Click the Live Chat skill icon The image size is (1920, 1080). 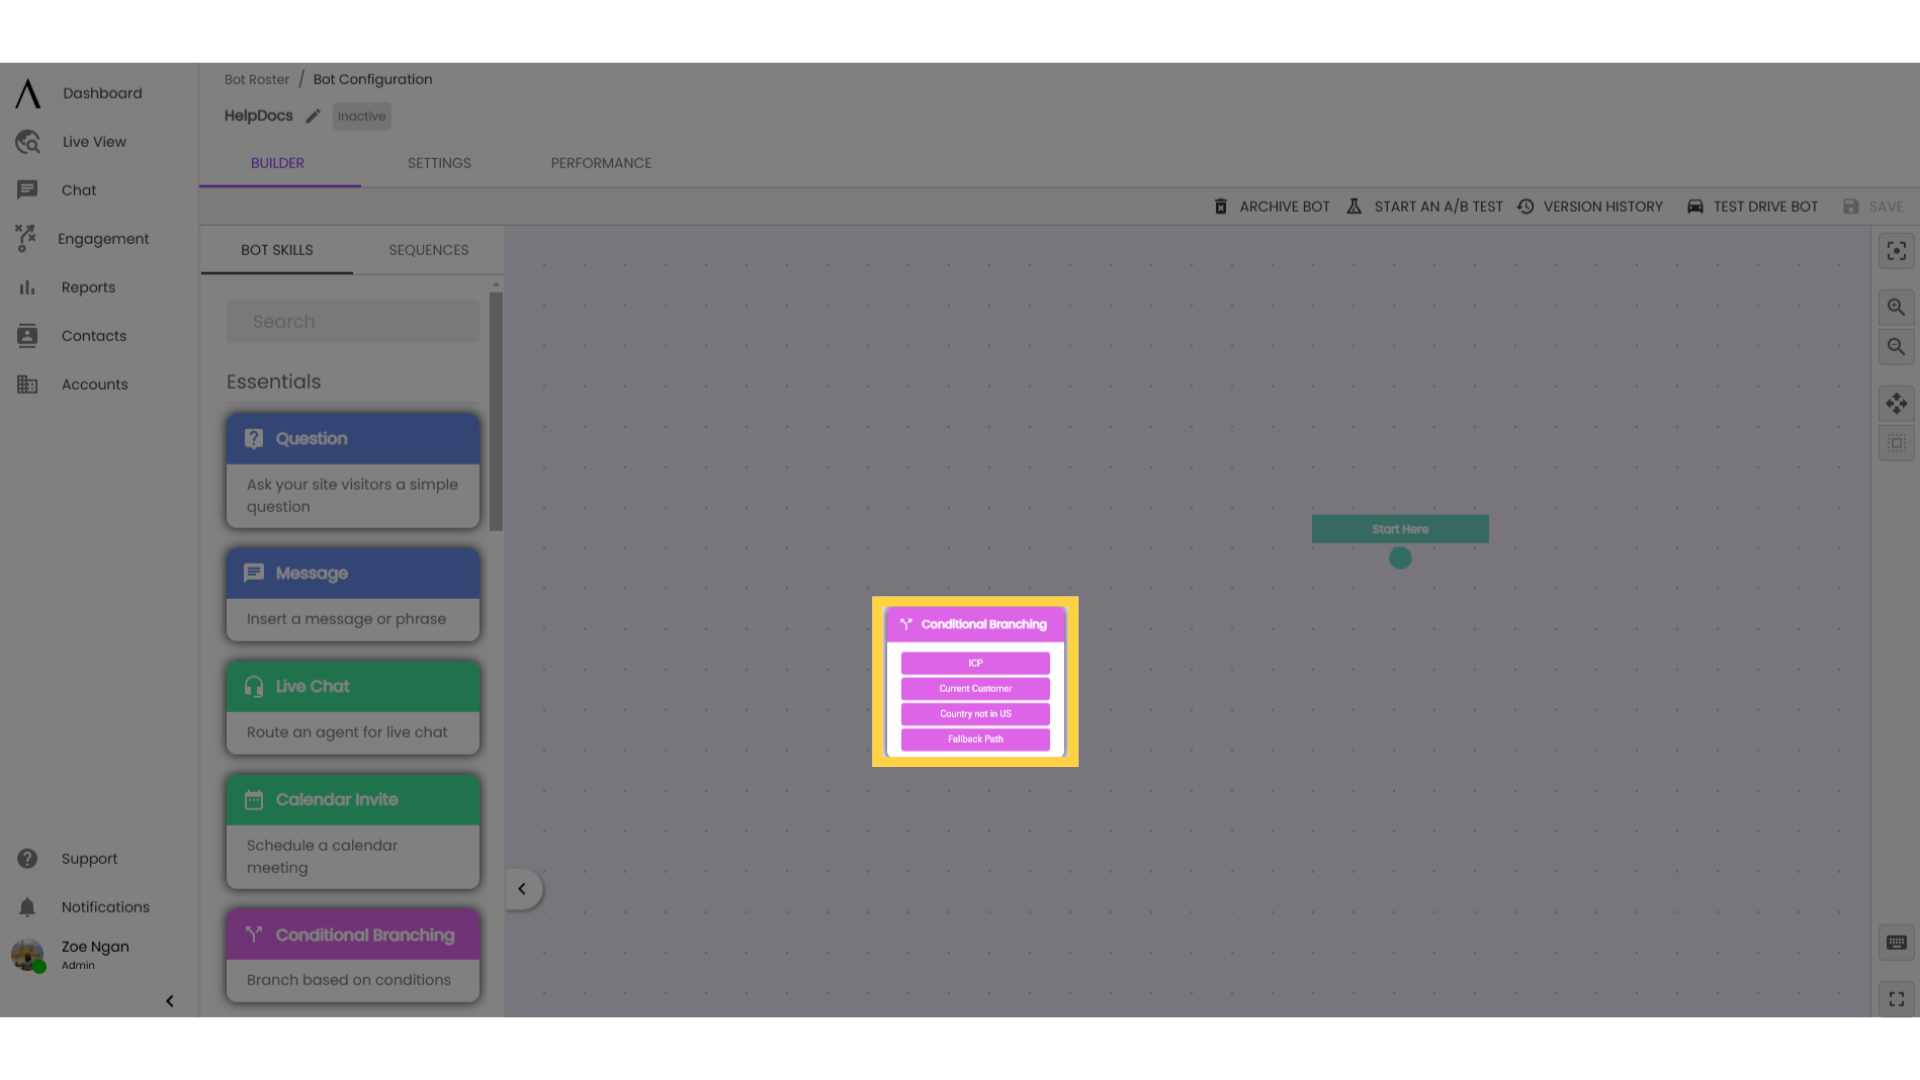[253, 686]
